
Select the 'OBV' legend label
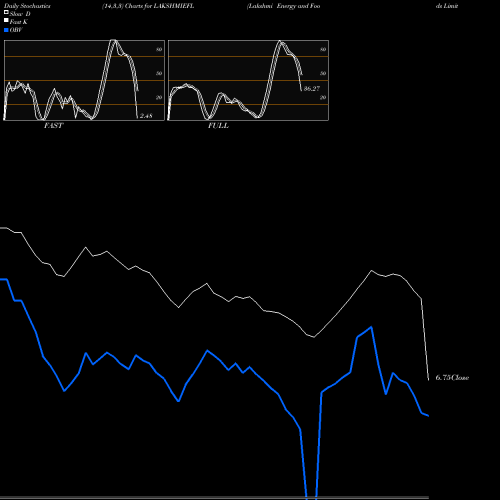[16, 30]
